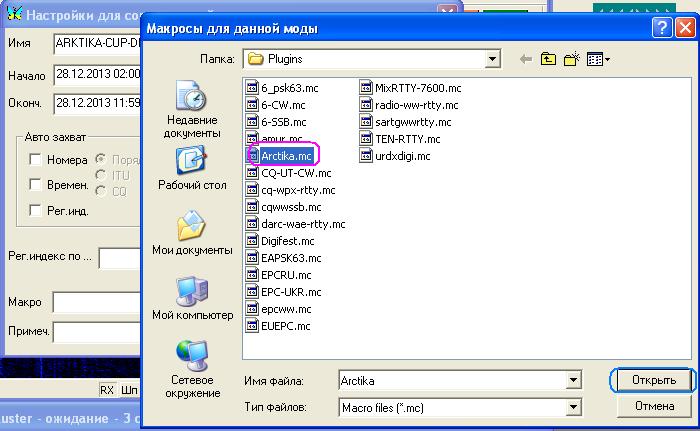Open My Documents sidebar location

click(x=191, y=235)
